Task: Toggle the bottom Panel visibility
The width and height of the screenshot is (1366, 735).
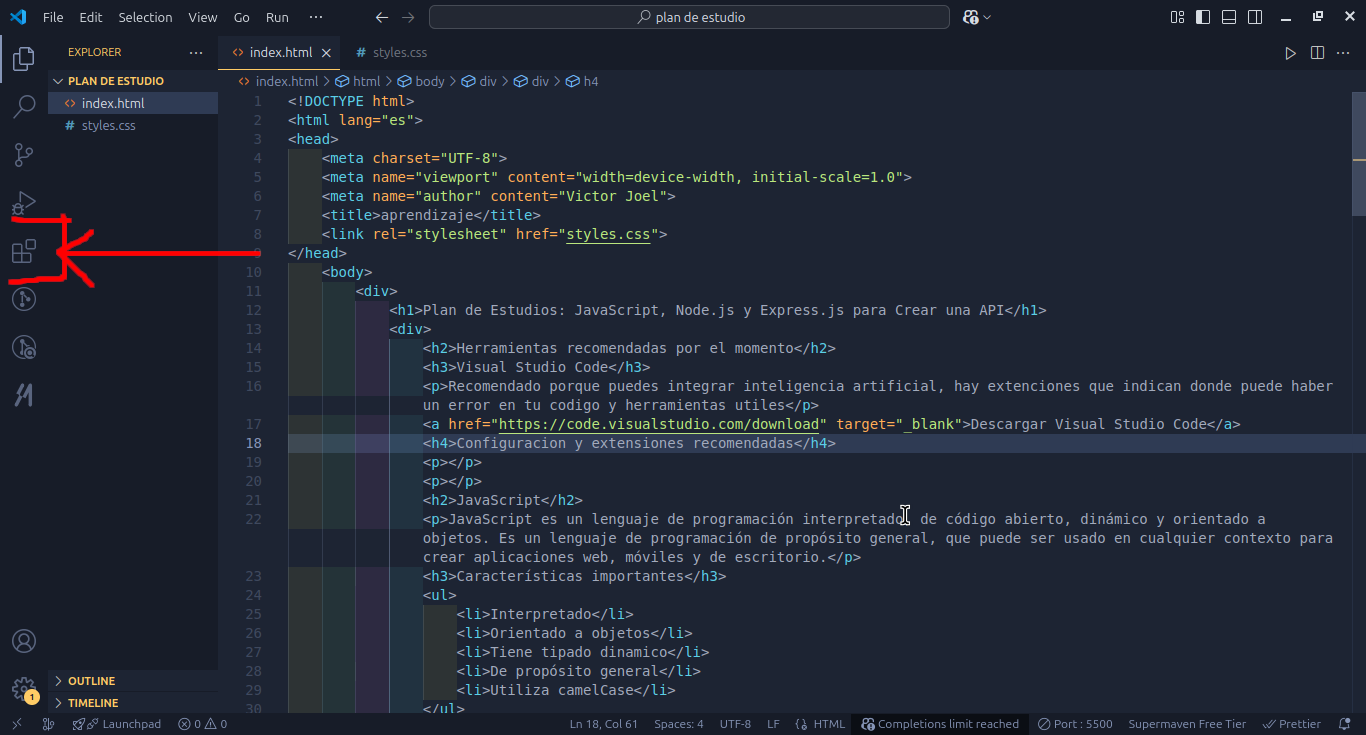Action: (1229, 17)
